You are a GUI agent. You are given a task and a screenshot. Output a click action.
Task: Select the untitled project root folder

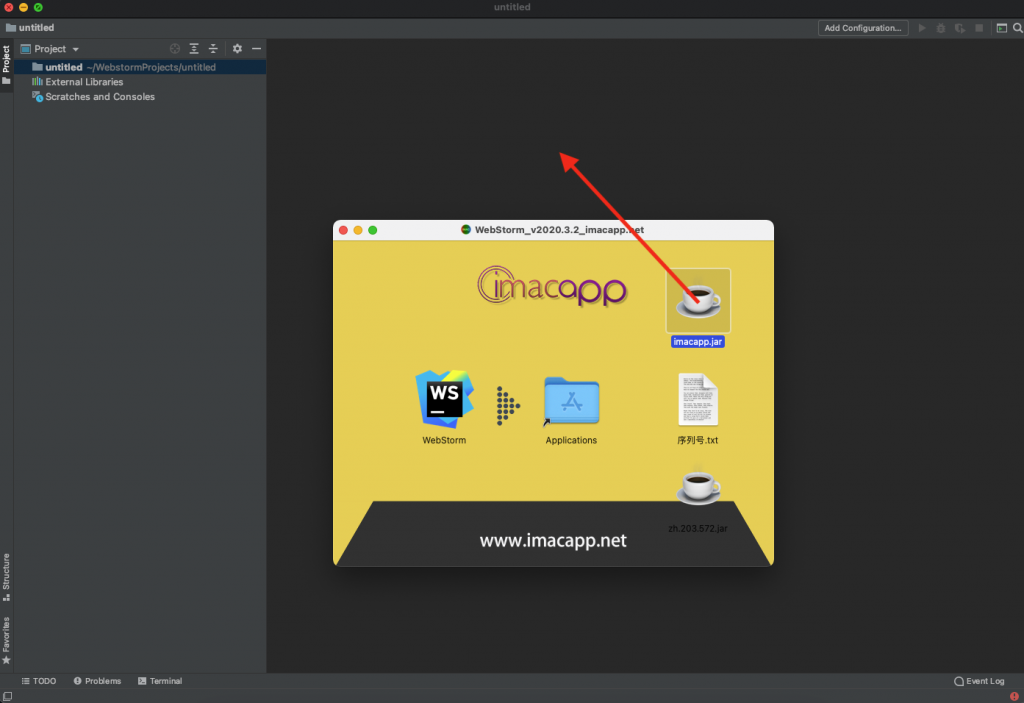140,67
